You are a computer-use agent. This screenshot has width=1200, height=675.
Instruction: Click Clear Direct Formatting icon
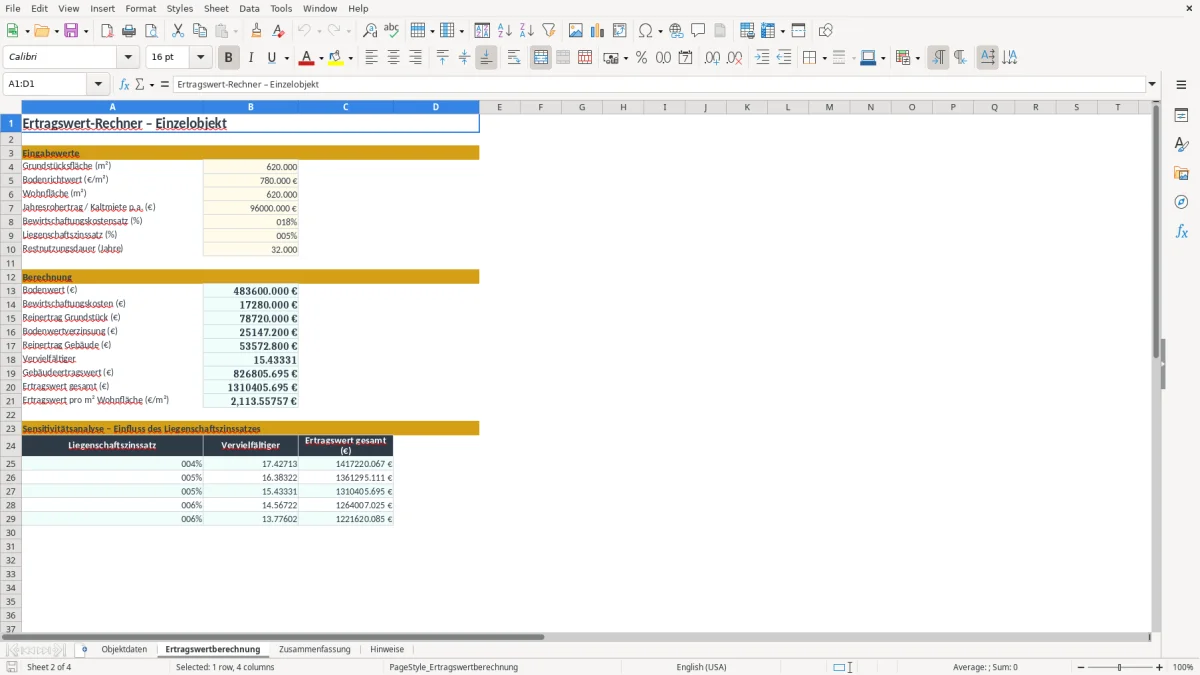278,31
